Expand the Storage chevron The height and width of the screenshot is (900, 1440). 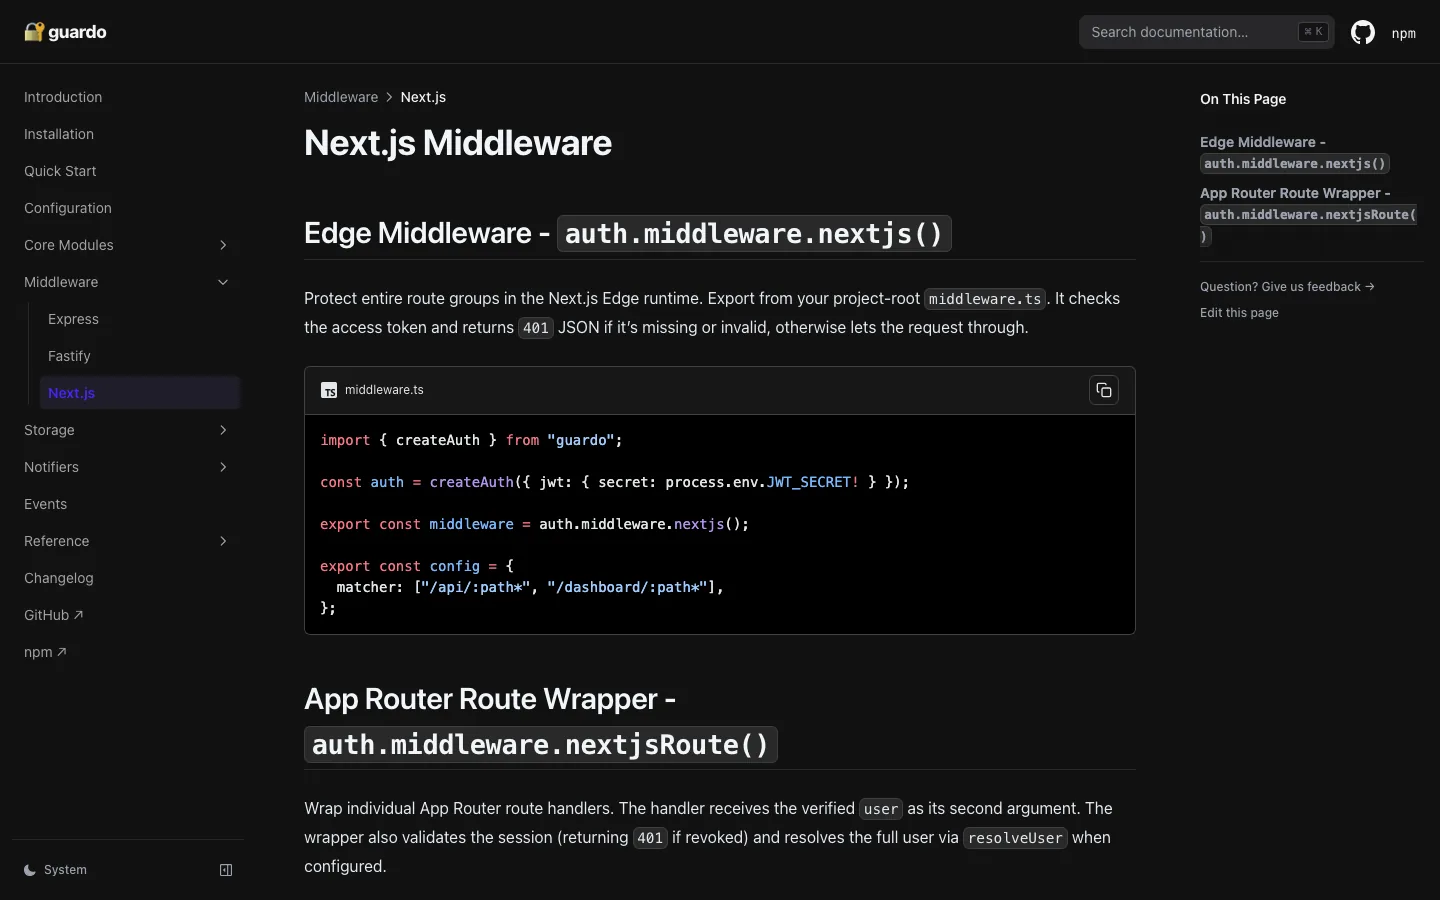(x=223, y=430)
